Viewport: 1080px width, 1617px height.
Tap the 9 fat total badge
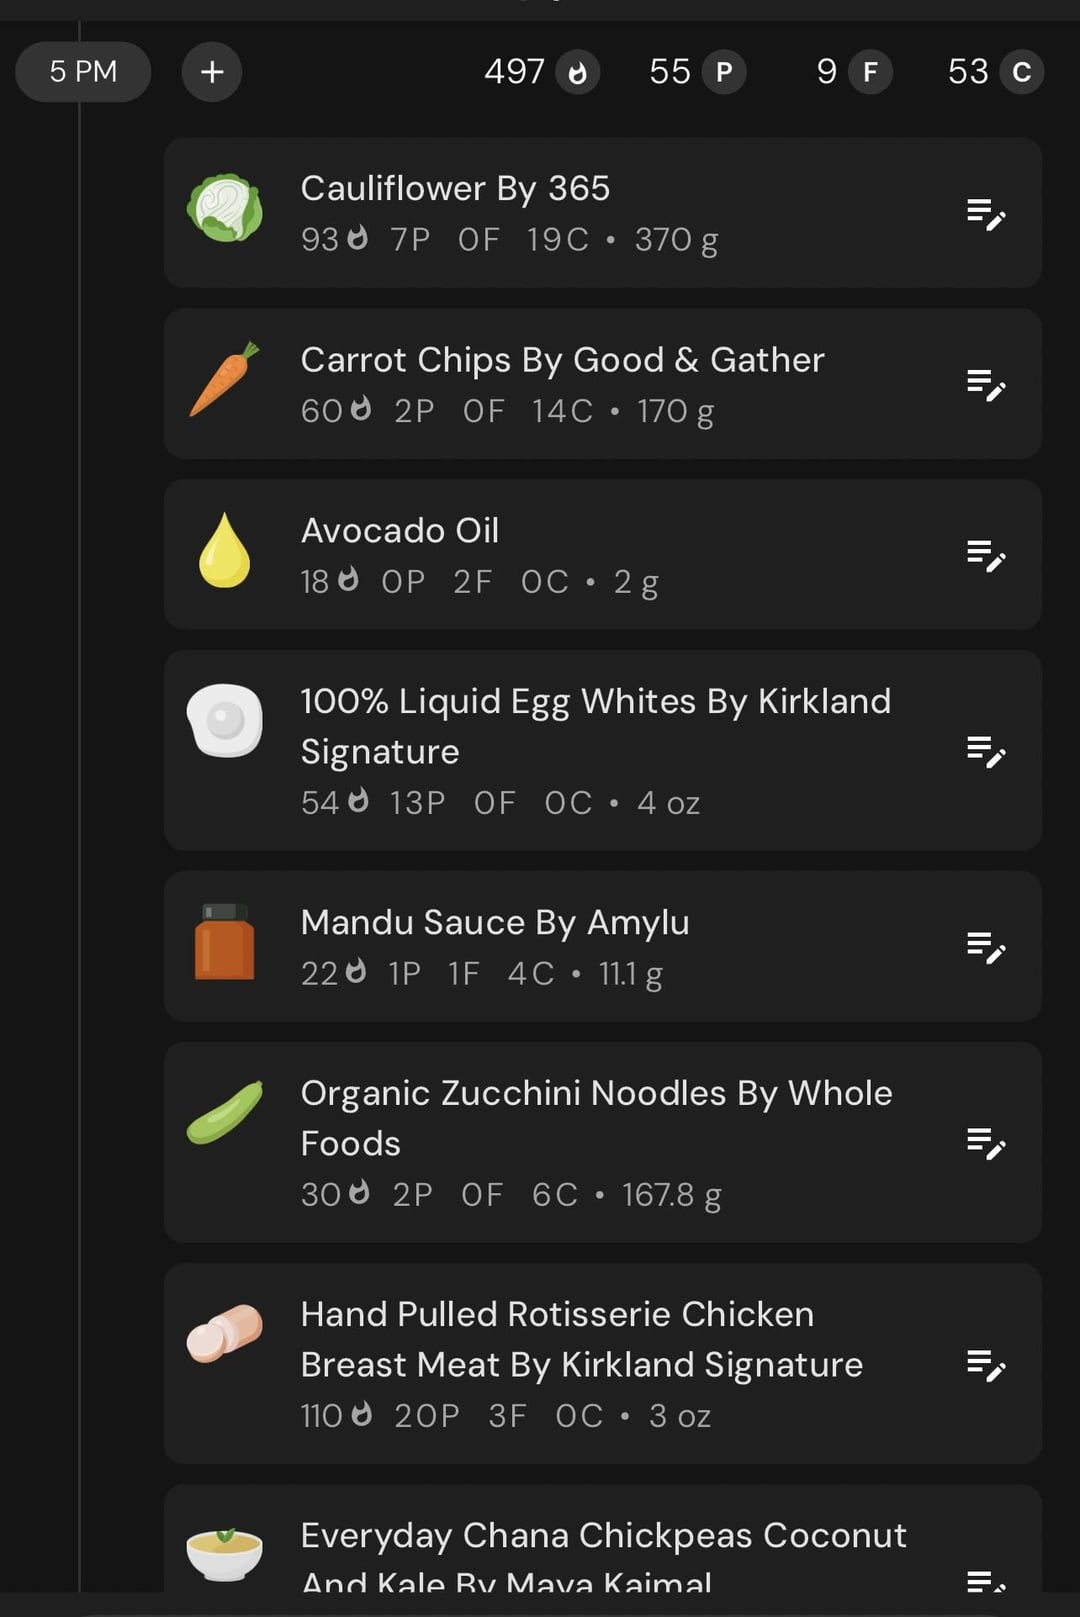click(854, 72)
